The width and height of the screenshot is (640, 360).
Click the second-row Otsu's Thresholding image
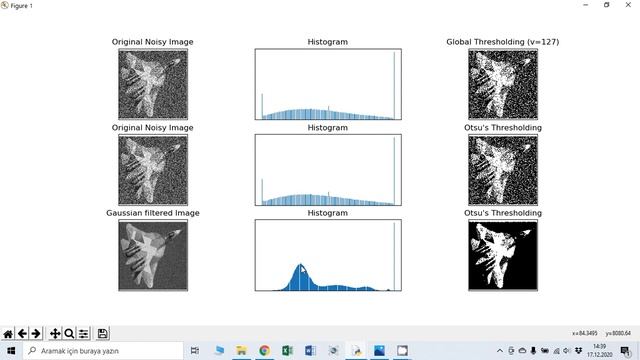pos(503,170)
